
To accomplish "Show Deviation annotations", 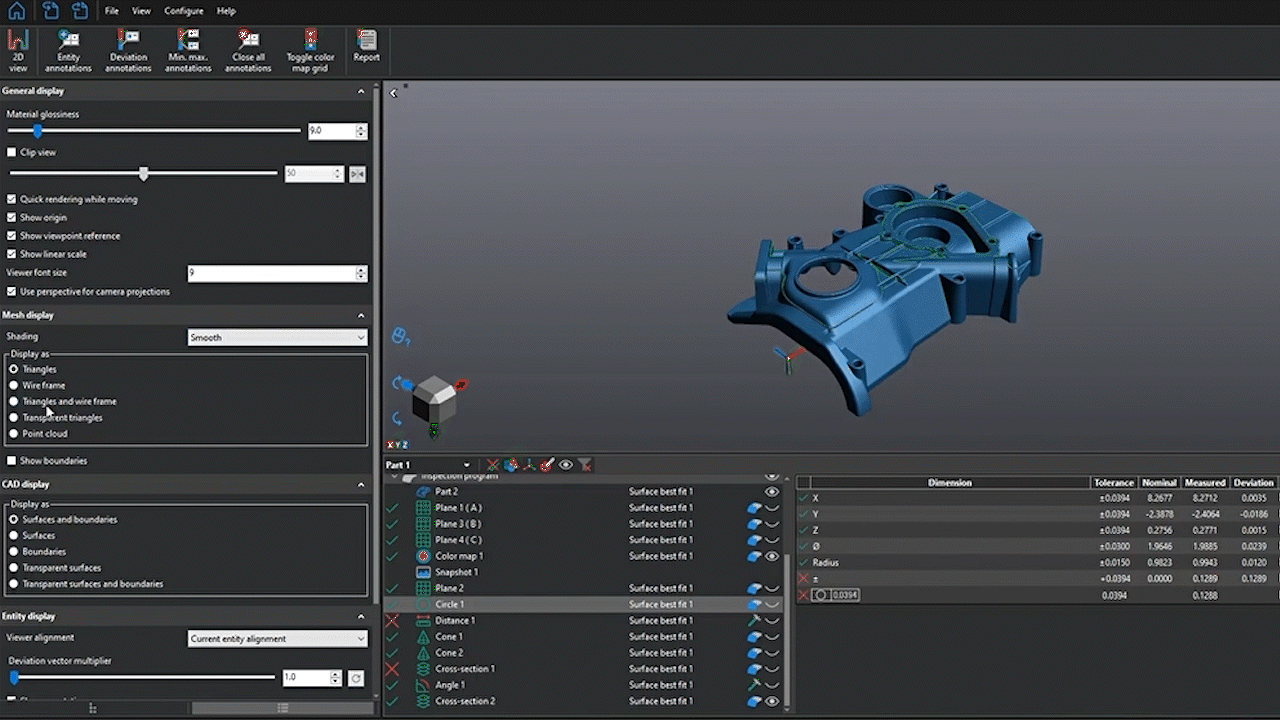I will pyautogui.click(x=128, y=50).
